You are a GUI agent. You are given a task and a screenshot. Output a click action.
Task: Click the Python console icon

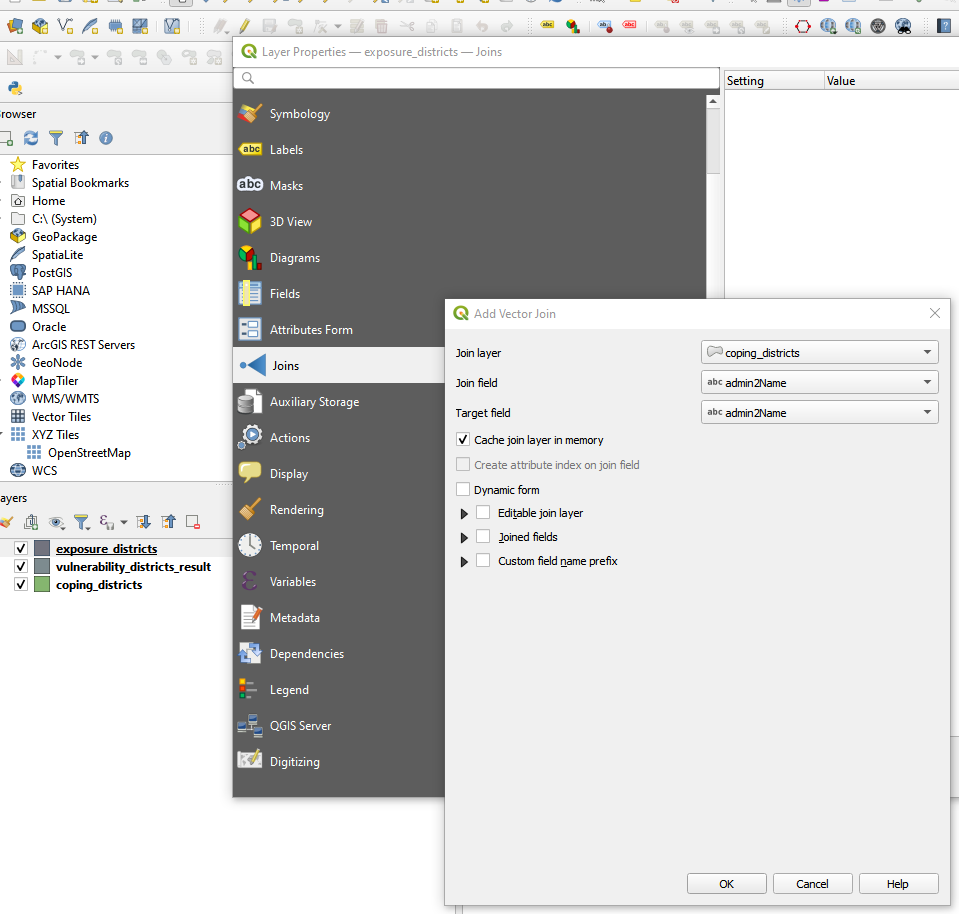pyautogui.click(x=15, y=88)
